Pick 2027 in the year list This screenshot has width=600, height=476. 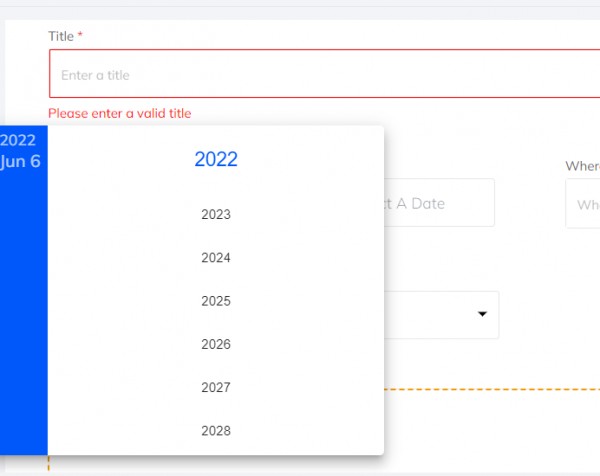point(216,387)
